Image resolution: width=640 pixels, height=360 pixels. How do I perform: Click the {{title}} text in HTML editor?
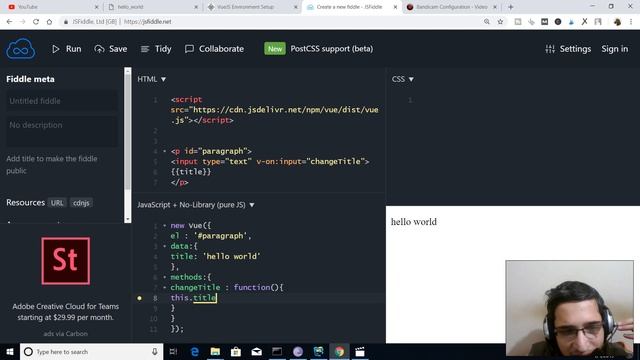(x=191, y=172)
